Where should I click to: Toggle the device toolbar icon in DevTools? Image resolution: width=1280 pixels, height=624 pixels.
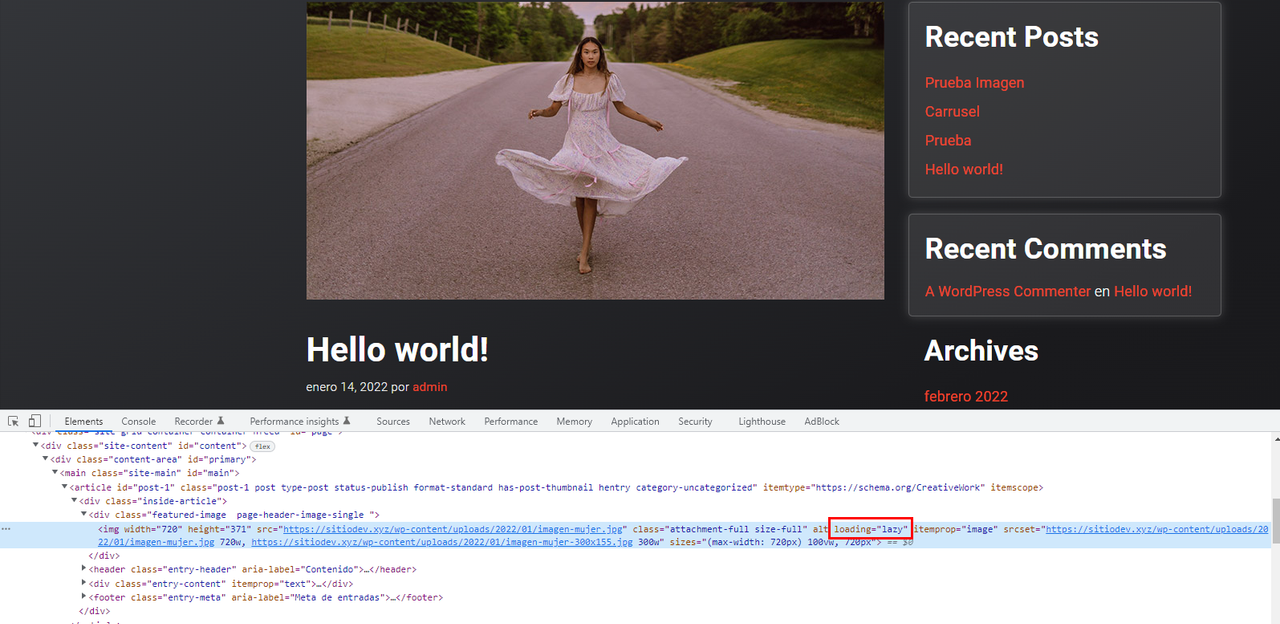(x=34, y=421)
